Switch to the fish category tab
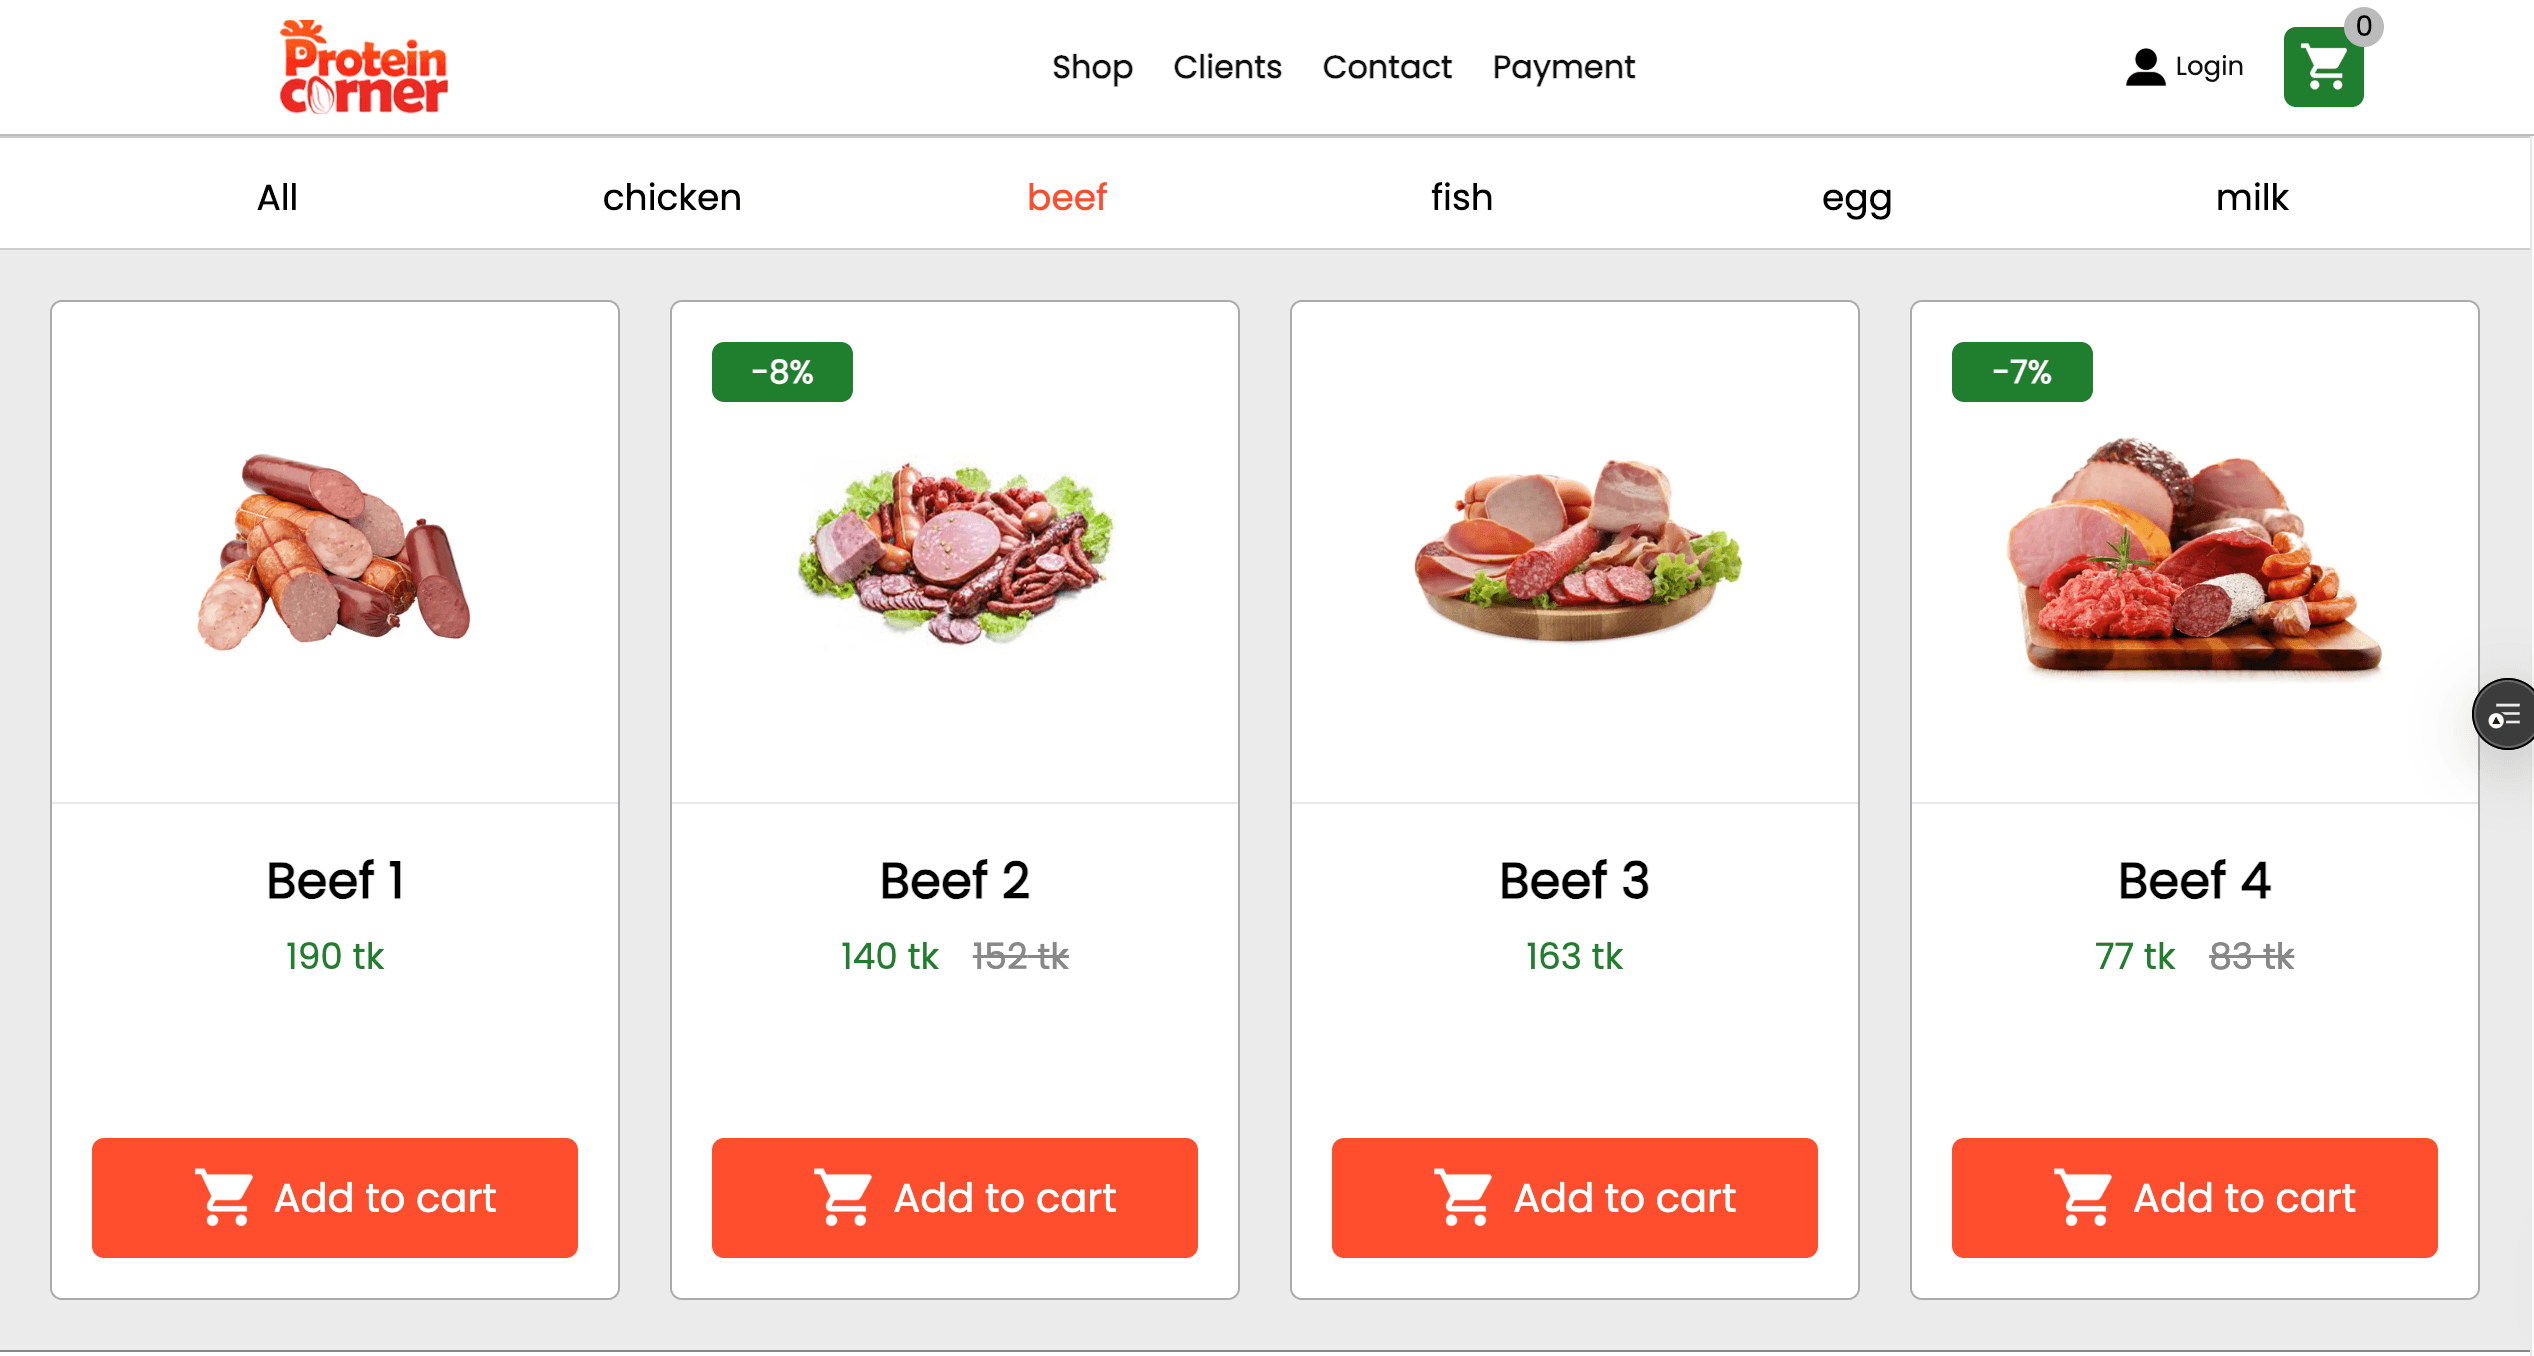The image size is (2534, 1356). tap(1461, 197)
